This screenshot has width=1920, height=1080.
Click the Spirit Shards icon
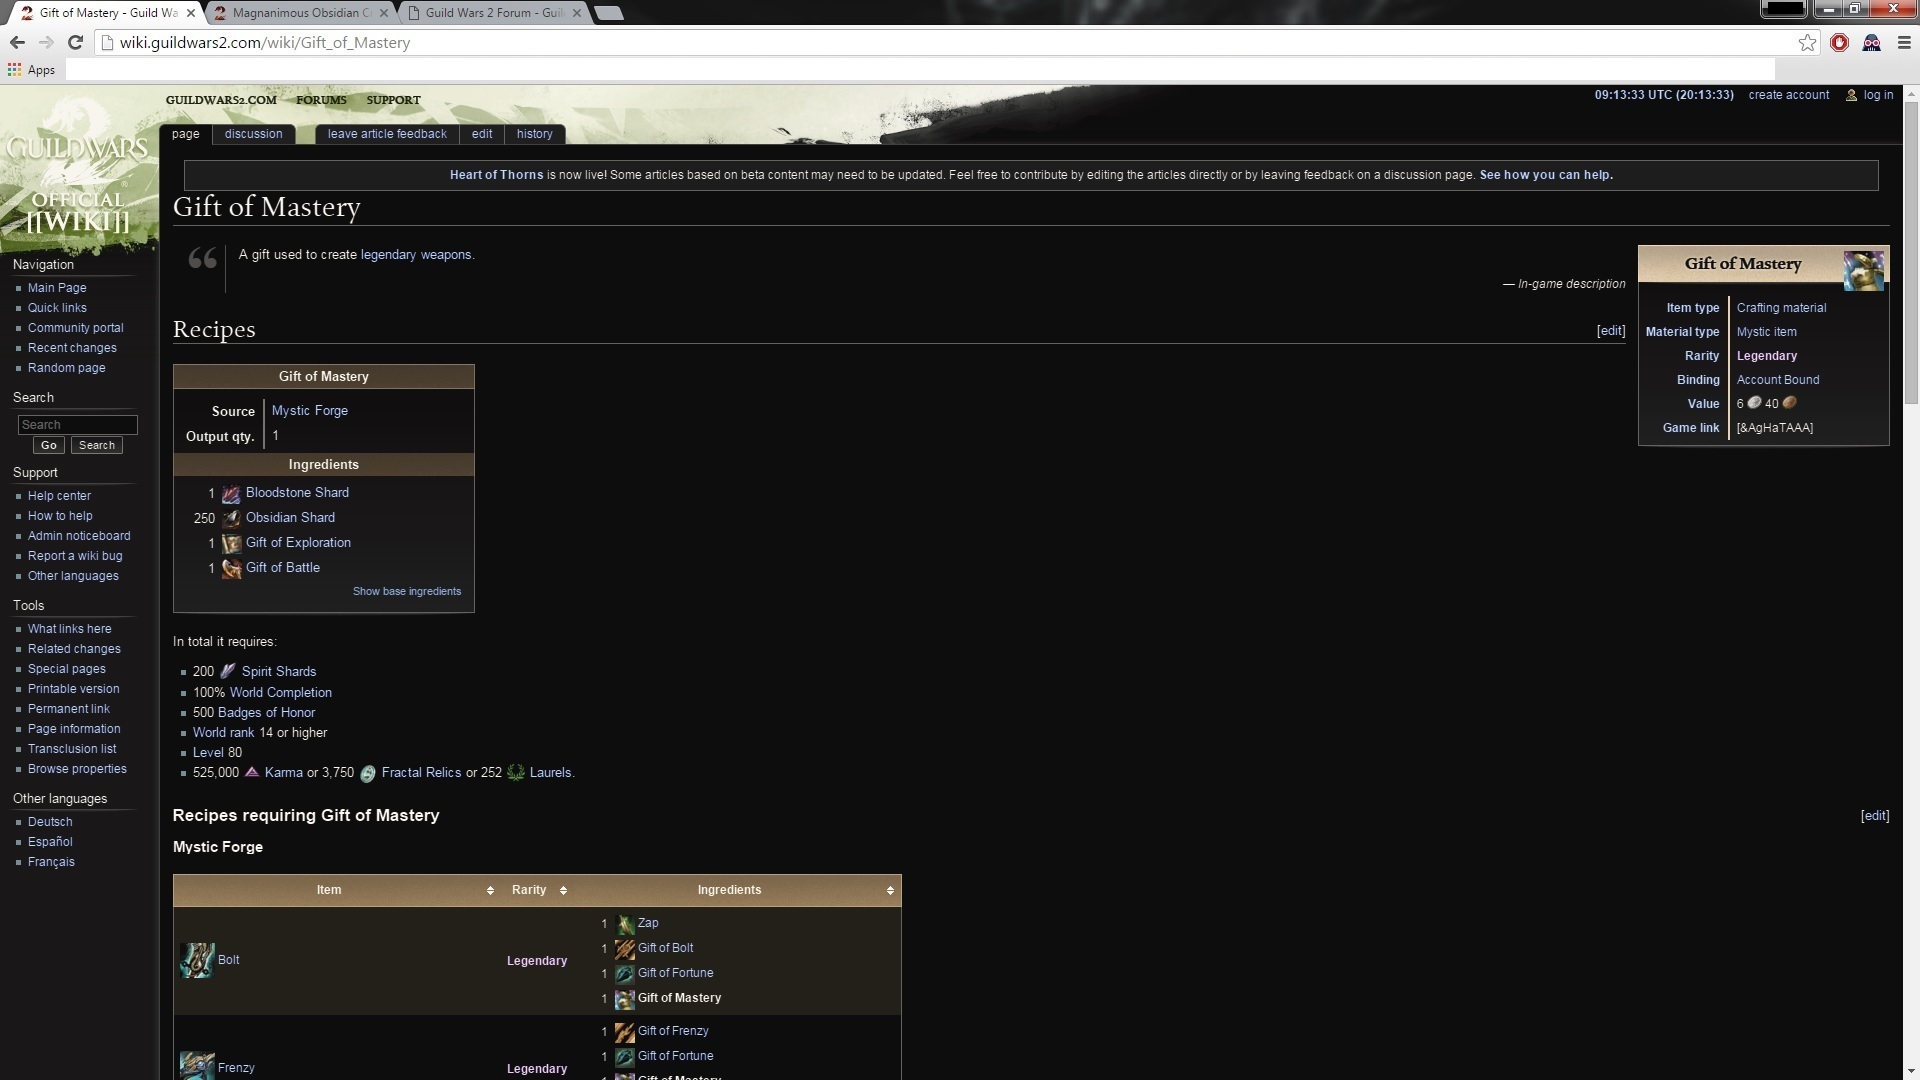(x=228, y=671)
